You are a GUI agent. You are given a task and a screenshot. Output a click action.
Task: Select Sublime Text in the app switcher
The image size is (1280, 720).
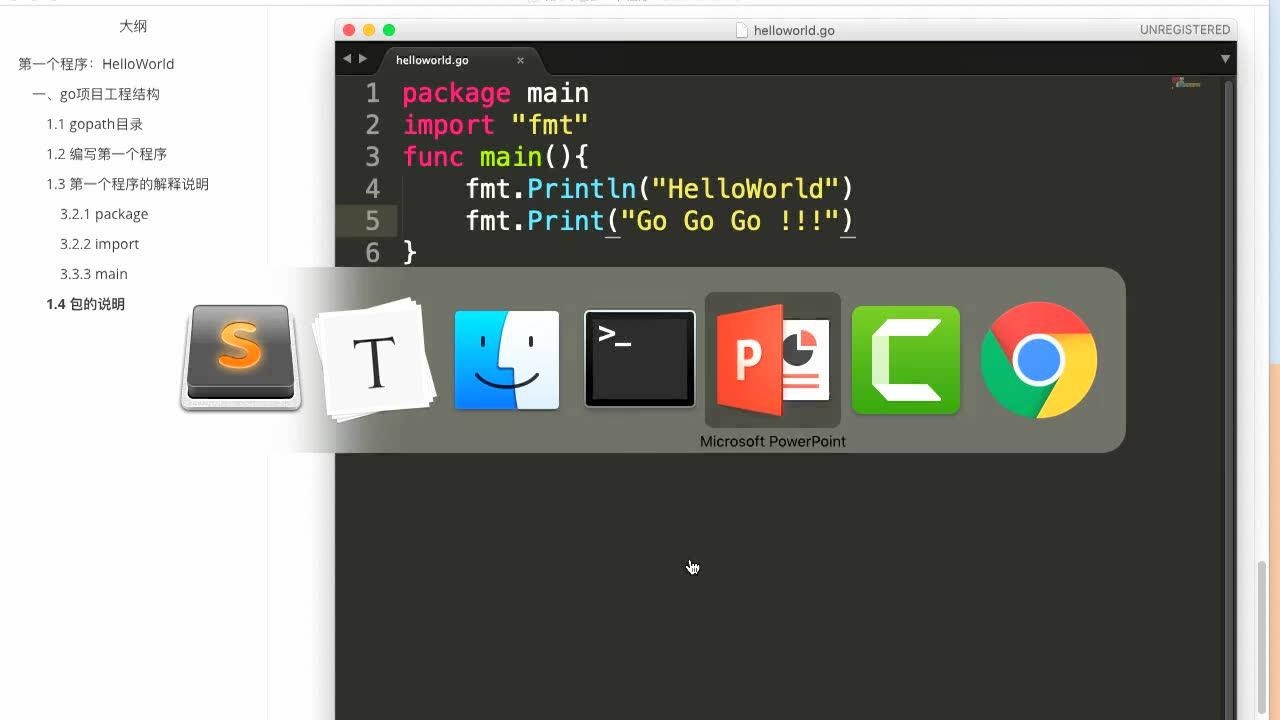[241, 358]
